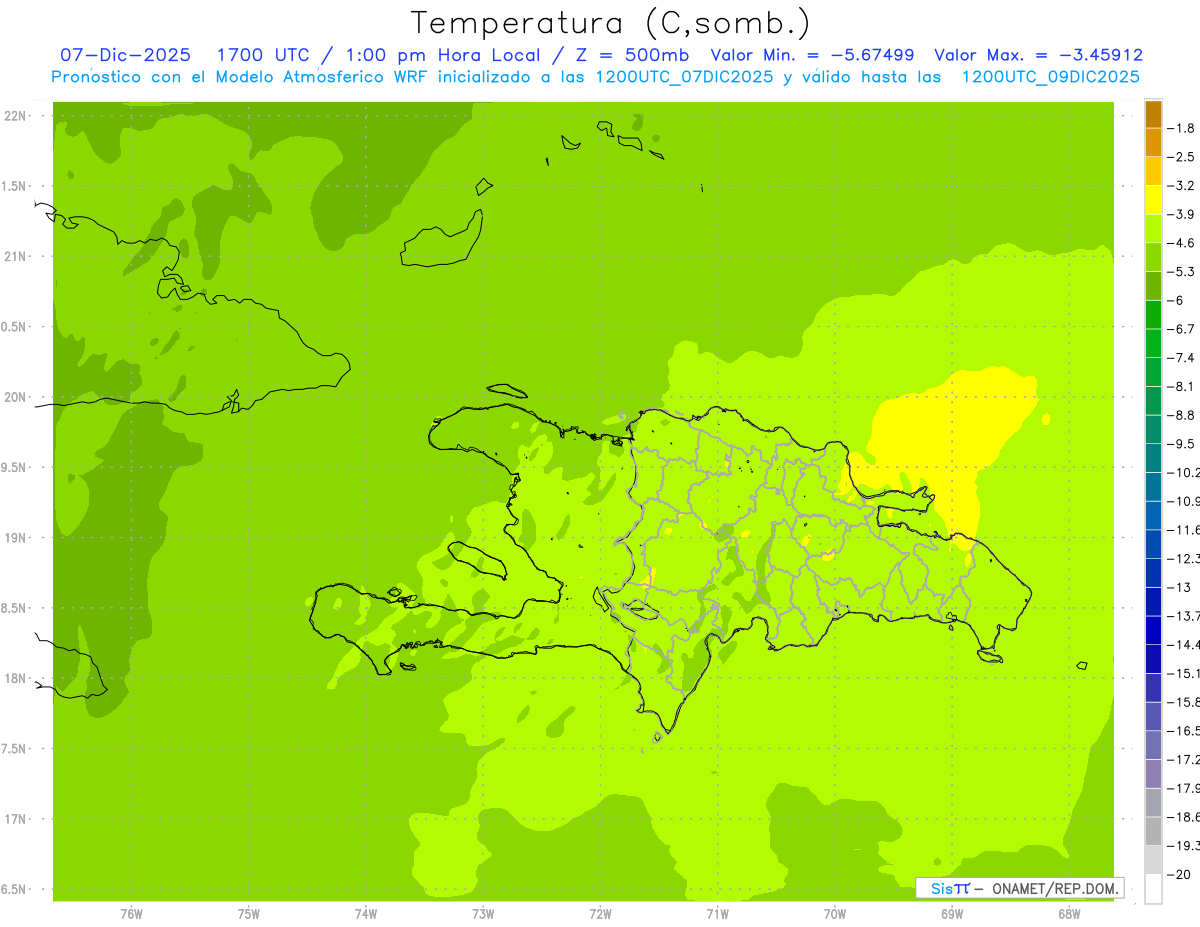Click the '-16.5' colorbar label
This screenshot has height=927, width=1200.
click(1183, 731)
